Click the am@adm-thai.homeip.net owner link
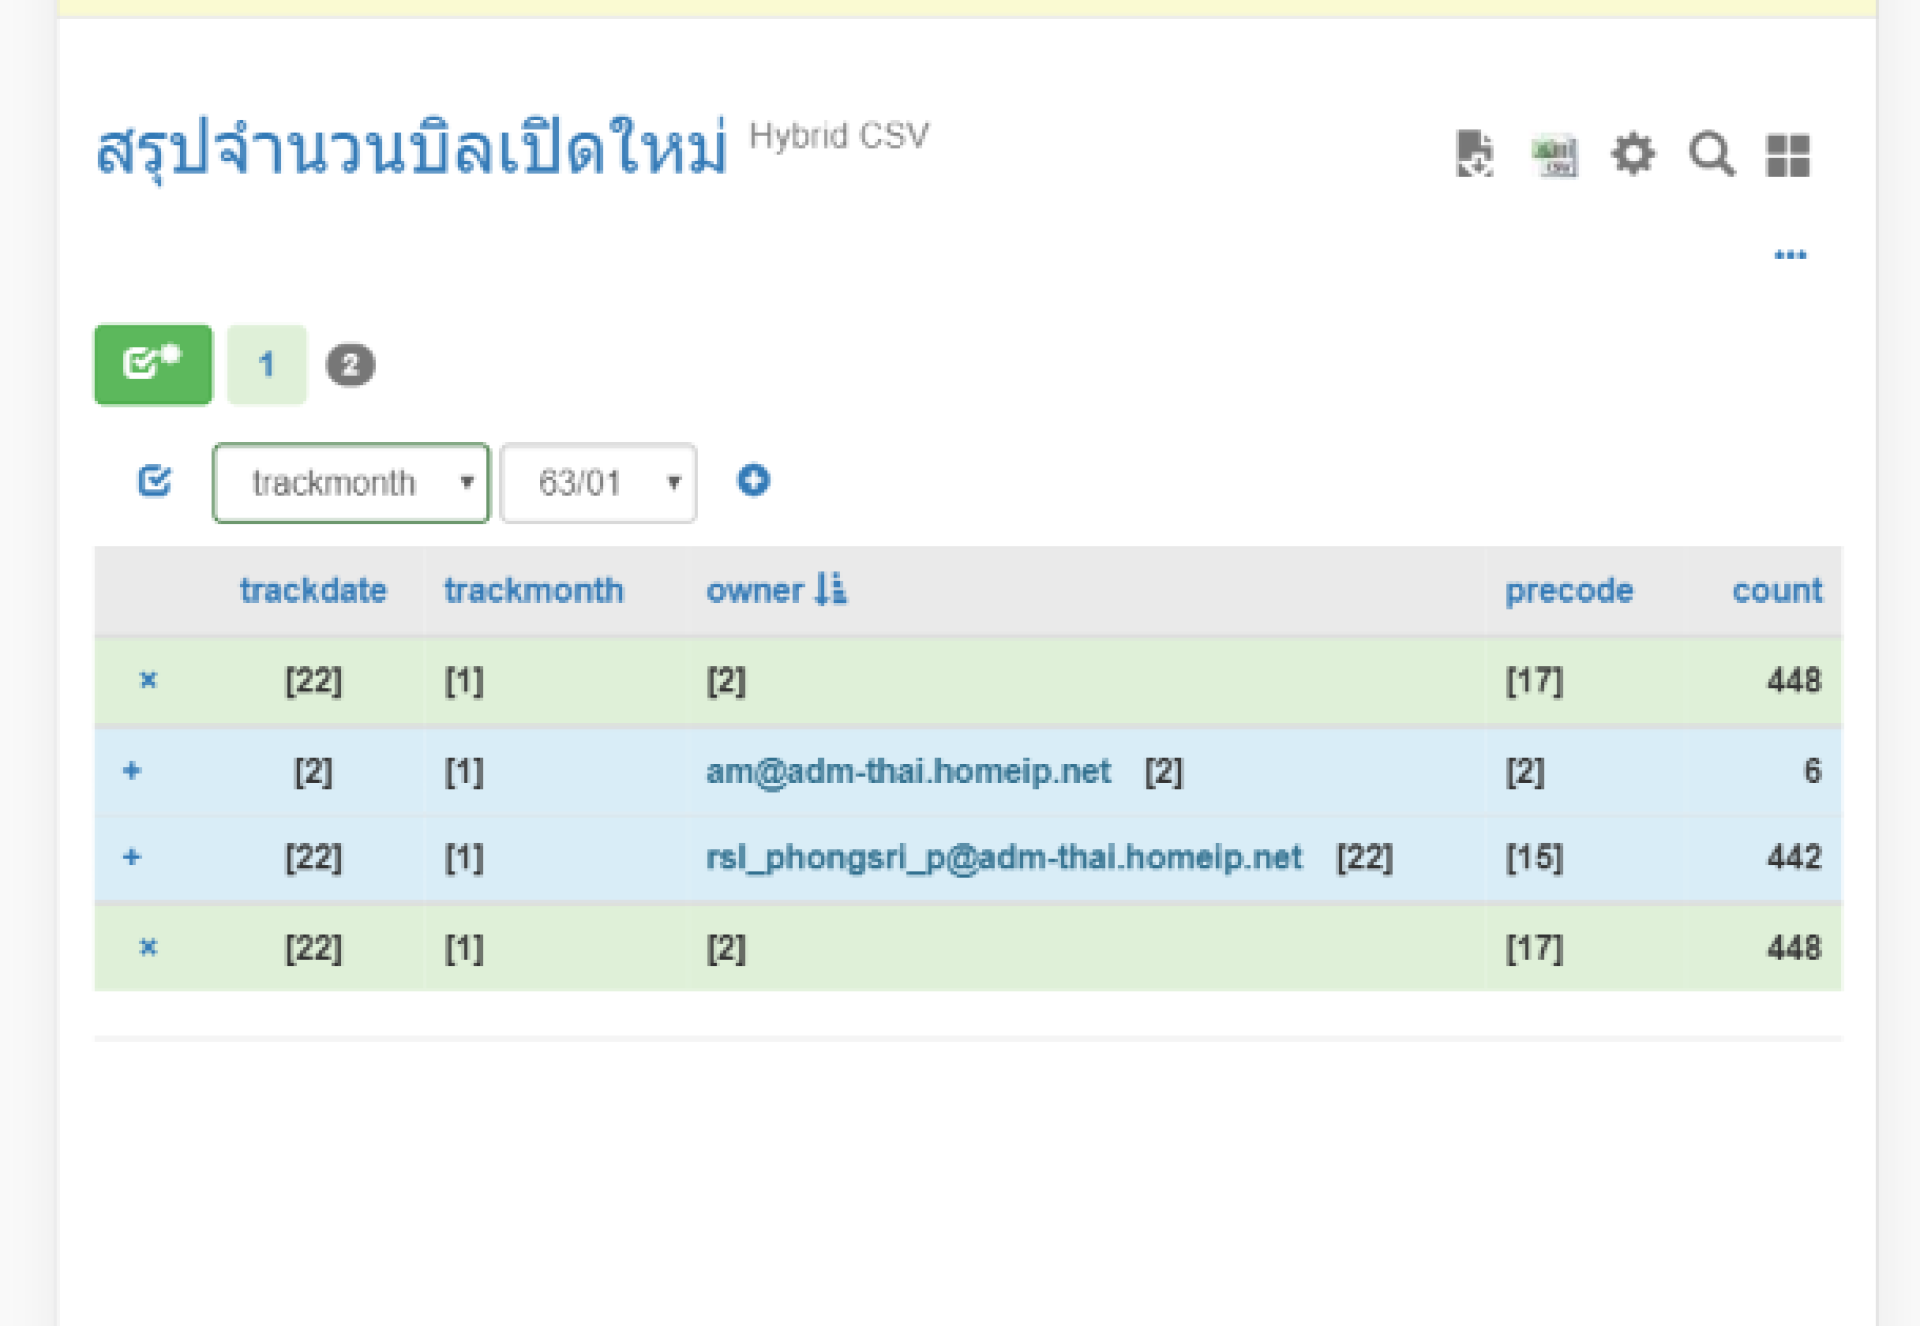The height and width of the screenshot is (1326, 1920). coord(908,771)
